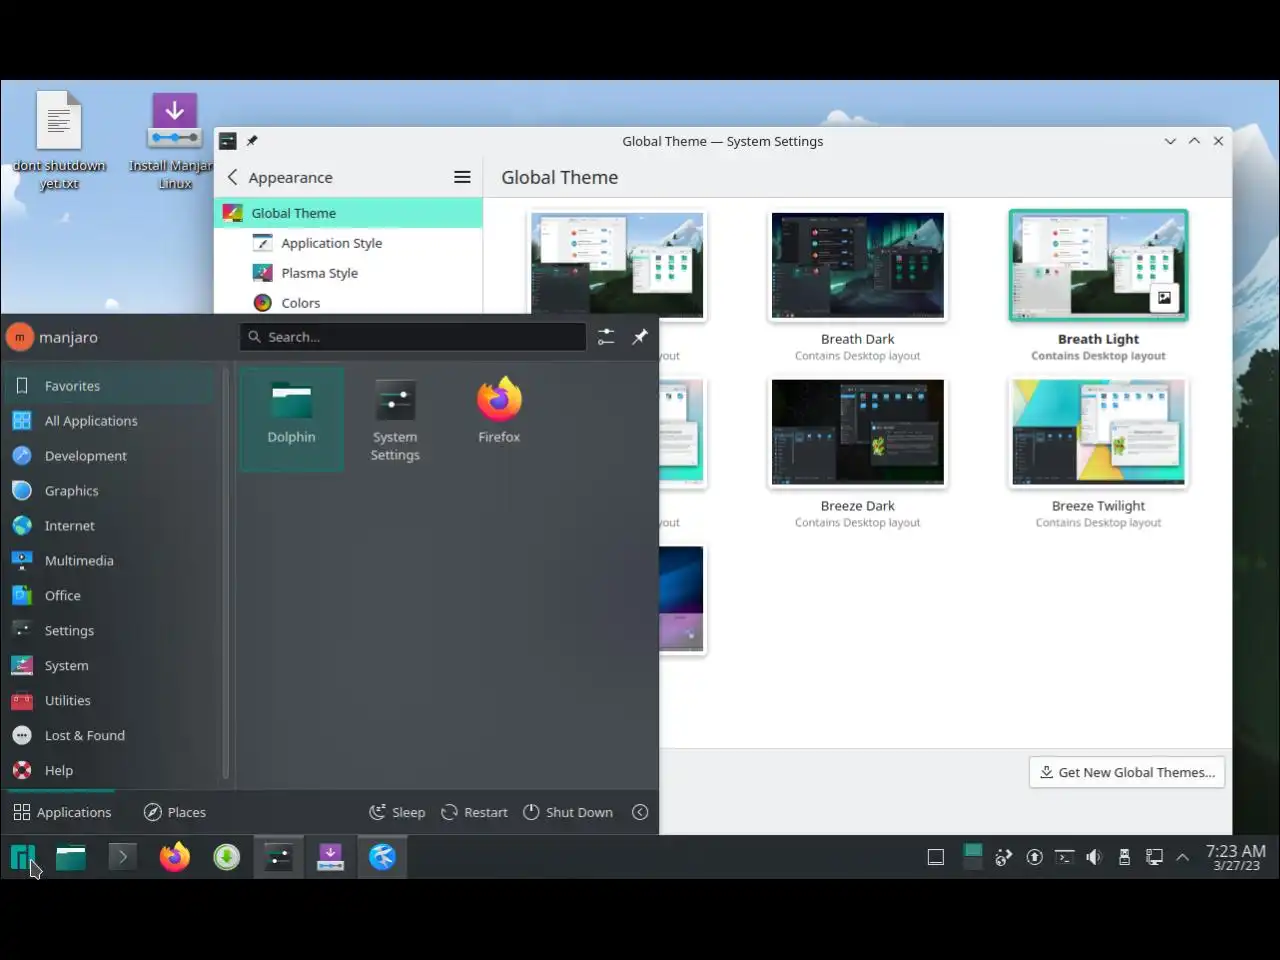Click the launcher Search field
The height and width of the screenshot is (960, 1280).
point(413,337)
